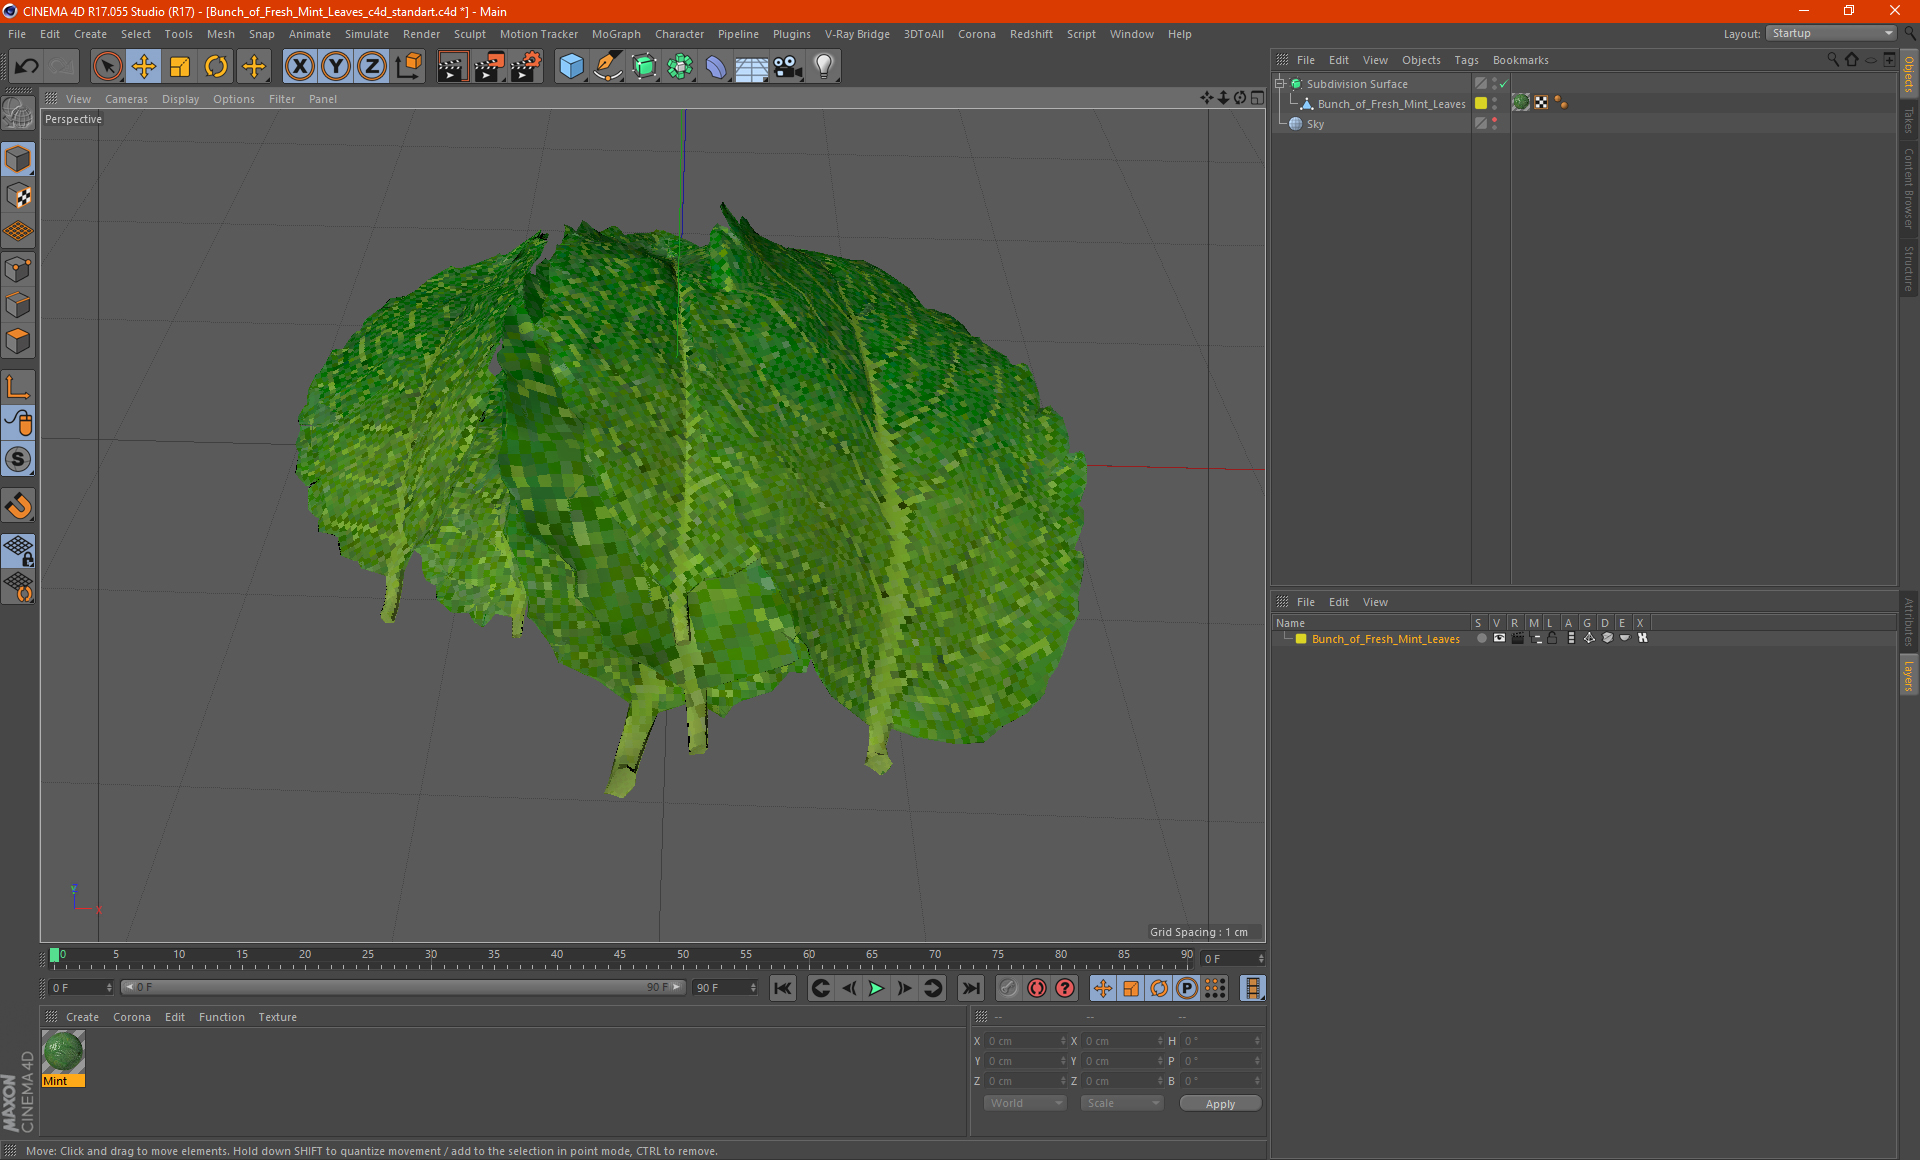Toggle the Sky visibility dots
This screenshot has height=1160, width=1920.
tap(1494, 124)
